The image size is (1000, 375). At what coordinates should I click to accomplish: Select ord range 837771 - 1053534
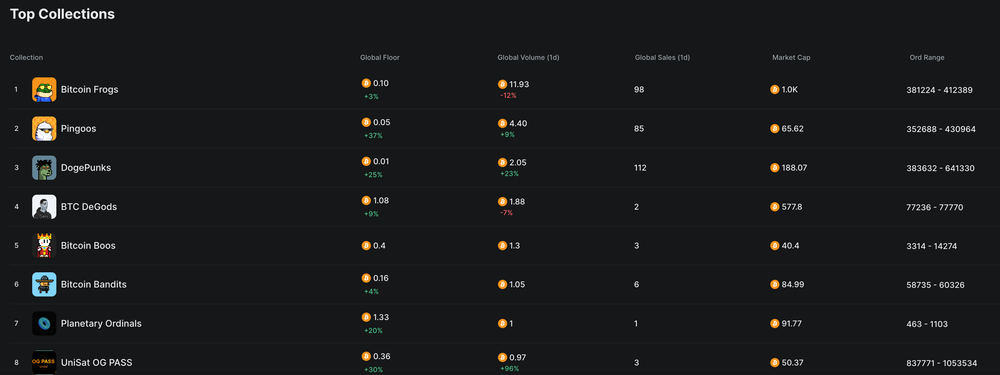click(941, 363)
